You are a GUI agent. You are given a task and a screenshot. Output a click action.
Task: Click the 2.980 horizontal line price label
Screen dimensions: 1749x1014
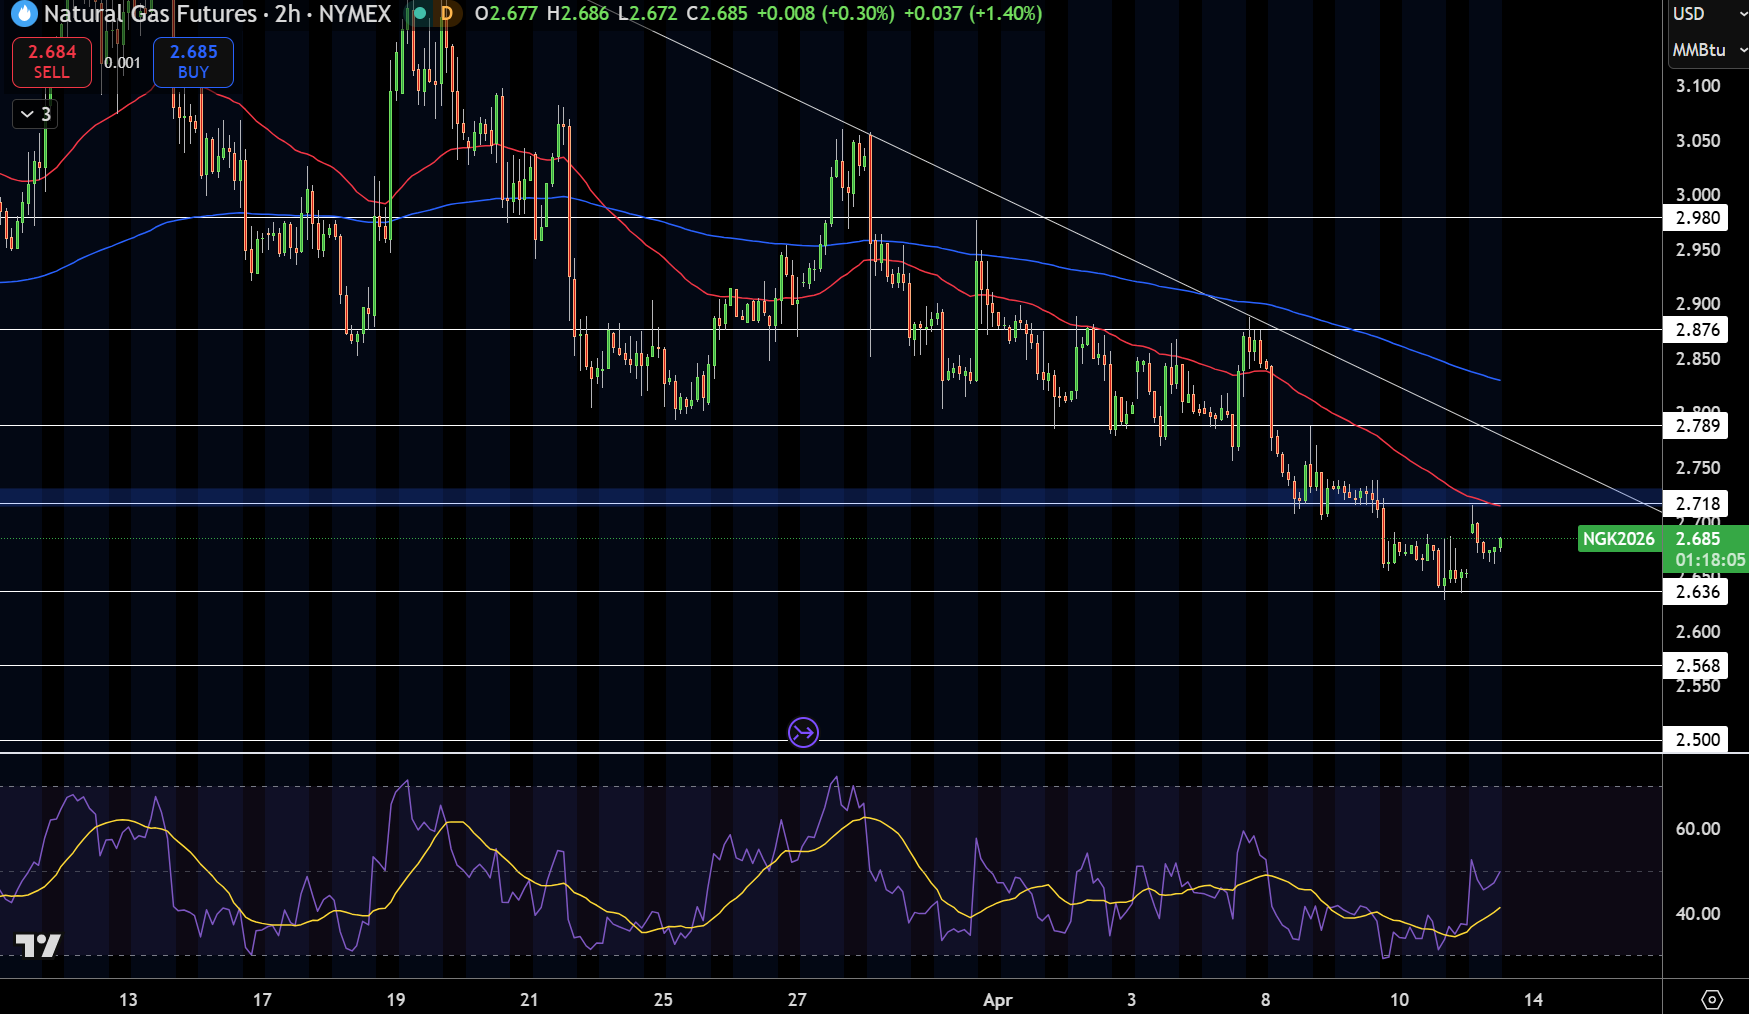pyautogui.click(x=1696, y=218)
